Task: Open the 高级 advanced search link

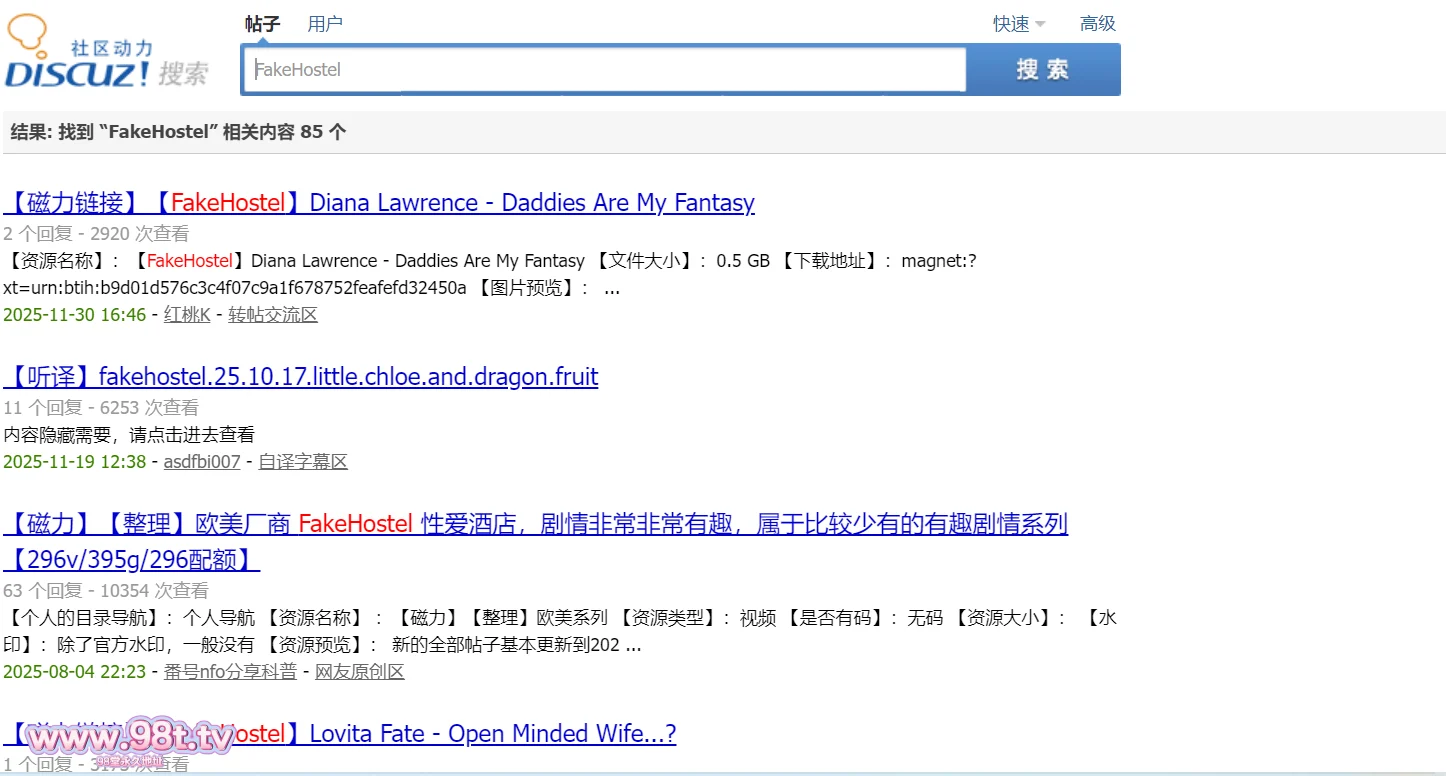Action: (1097, 24)
